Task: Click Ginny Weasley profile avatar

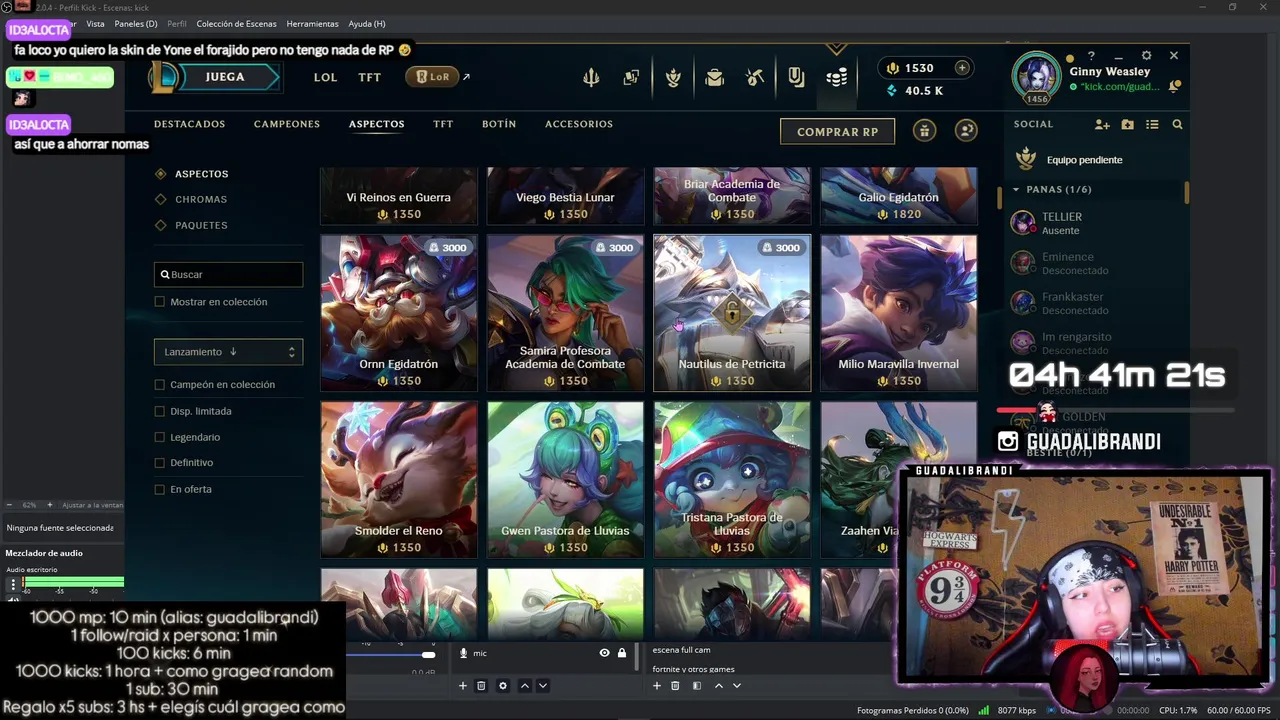Action: point(1036,76)
